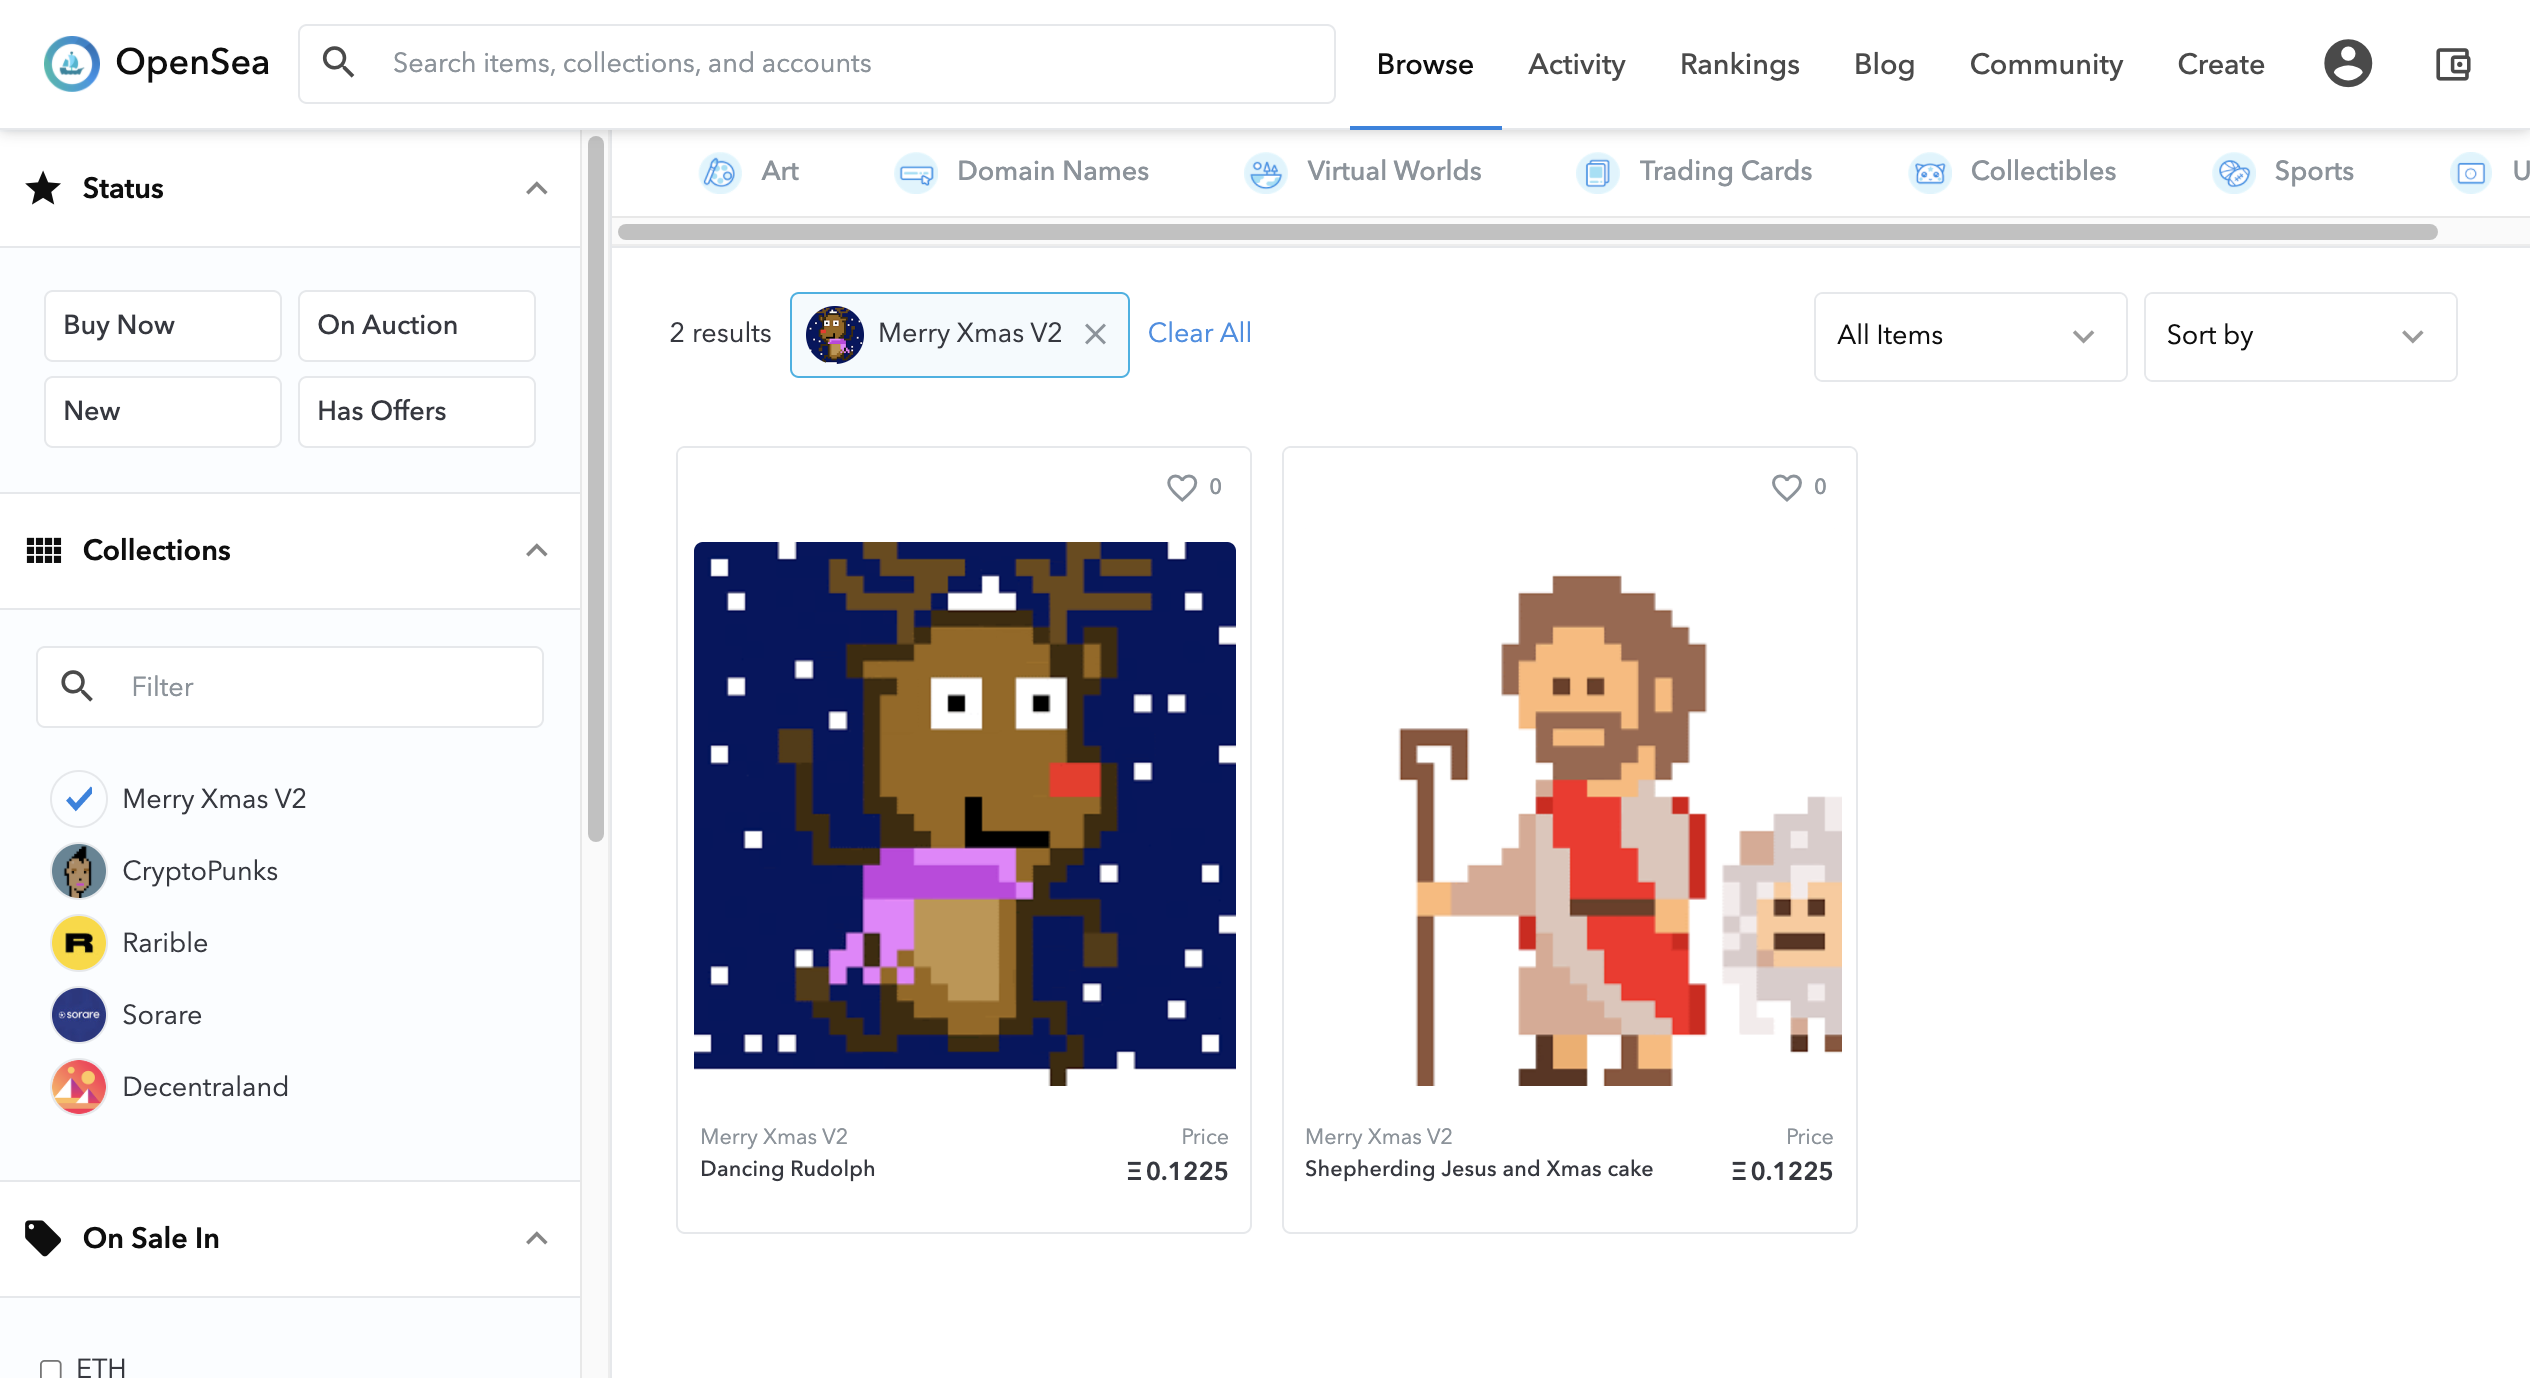Collapse the Status section chevron
2530x1378 pixels.
[537, 188]
